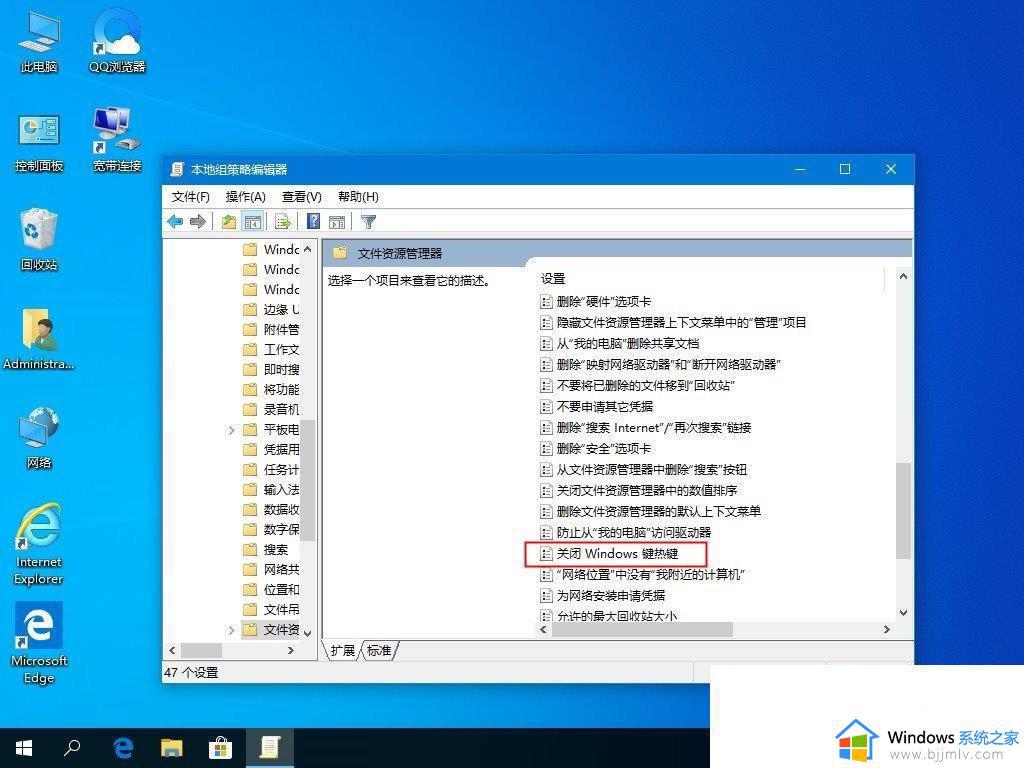Open the 查看(V) menu

[x=302, y=197]
